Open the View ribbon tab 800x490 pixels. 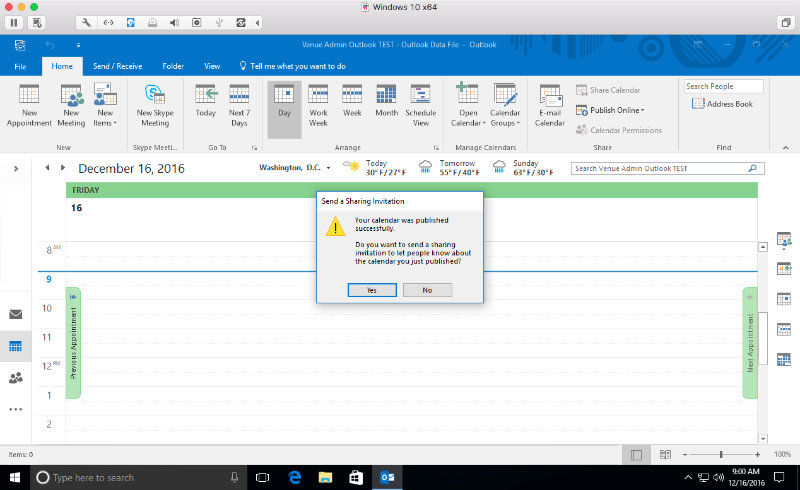tap(212, 66)
